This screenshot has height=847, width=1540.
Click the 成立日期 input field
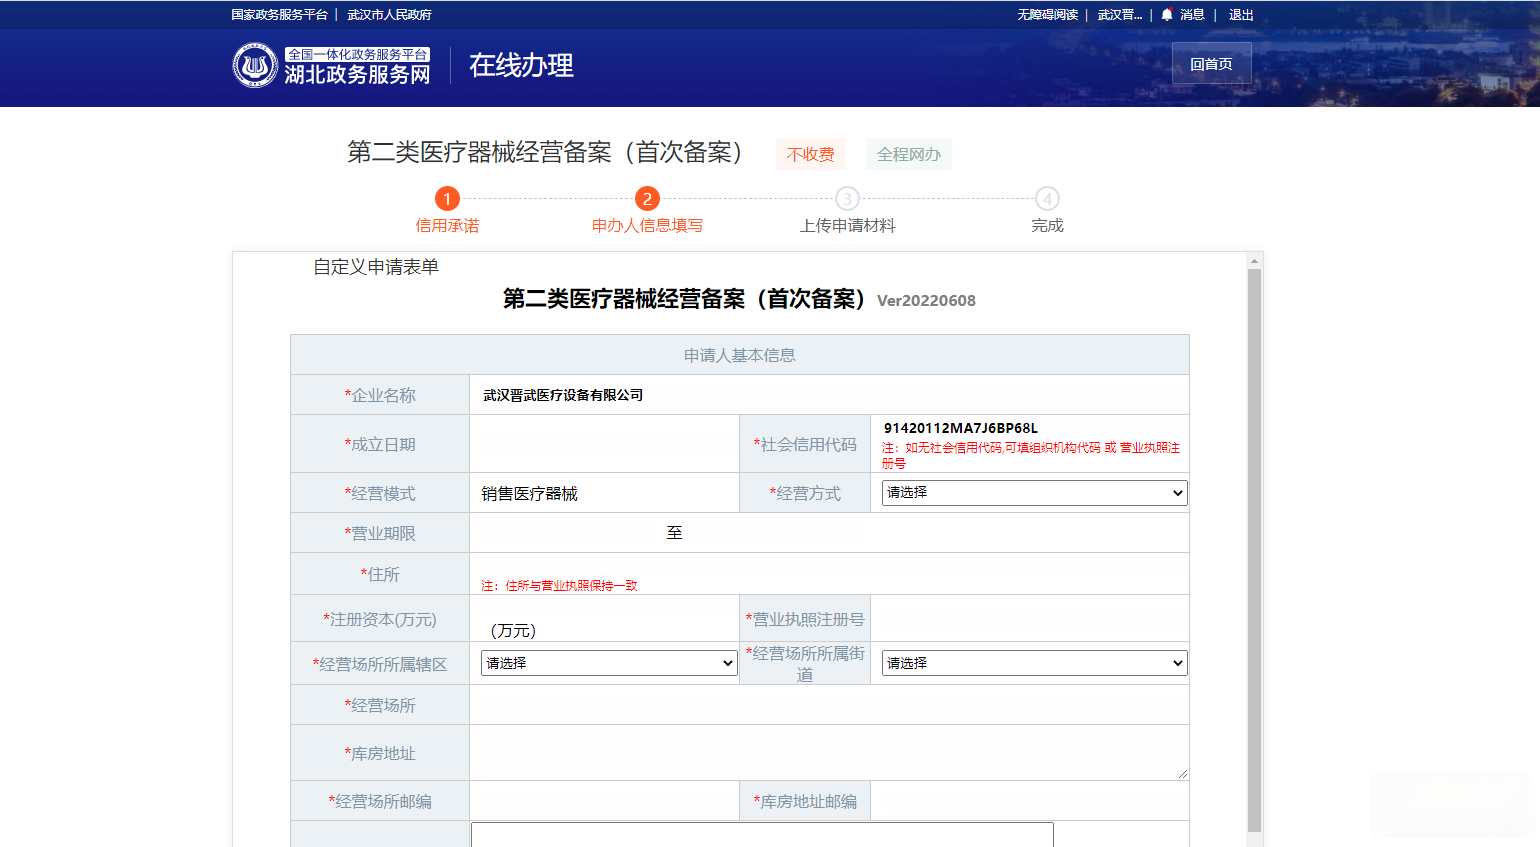604,444
